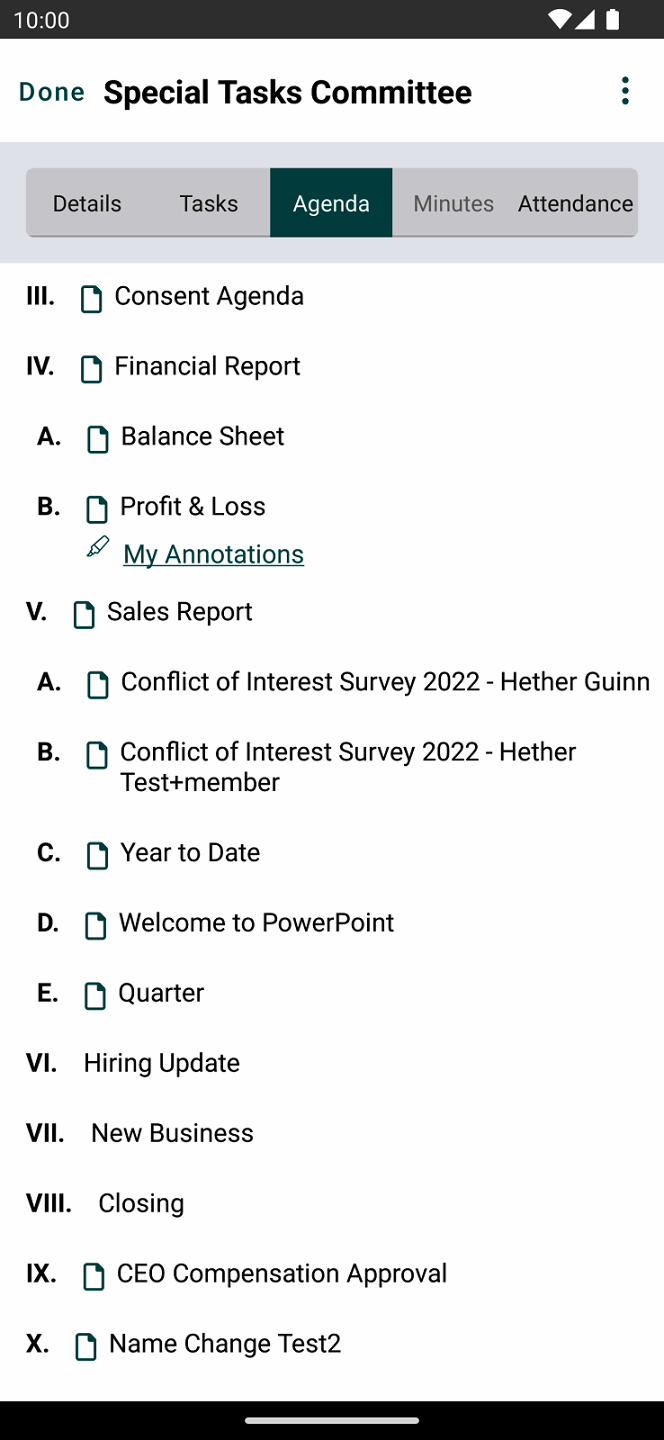Tap the document icon beside Sales Report

pos(85,614)
